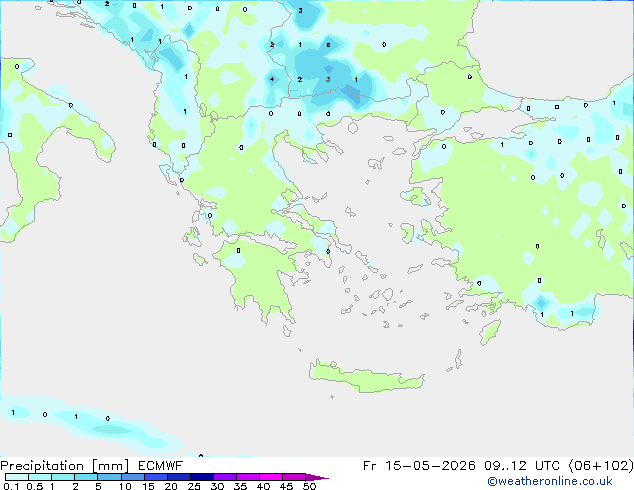
Task: Click the 'Precipitation' title text
Action: coord(42,466)
